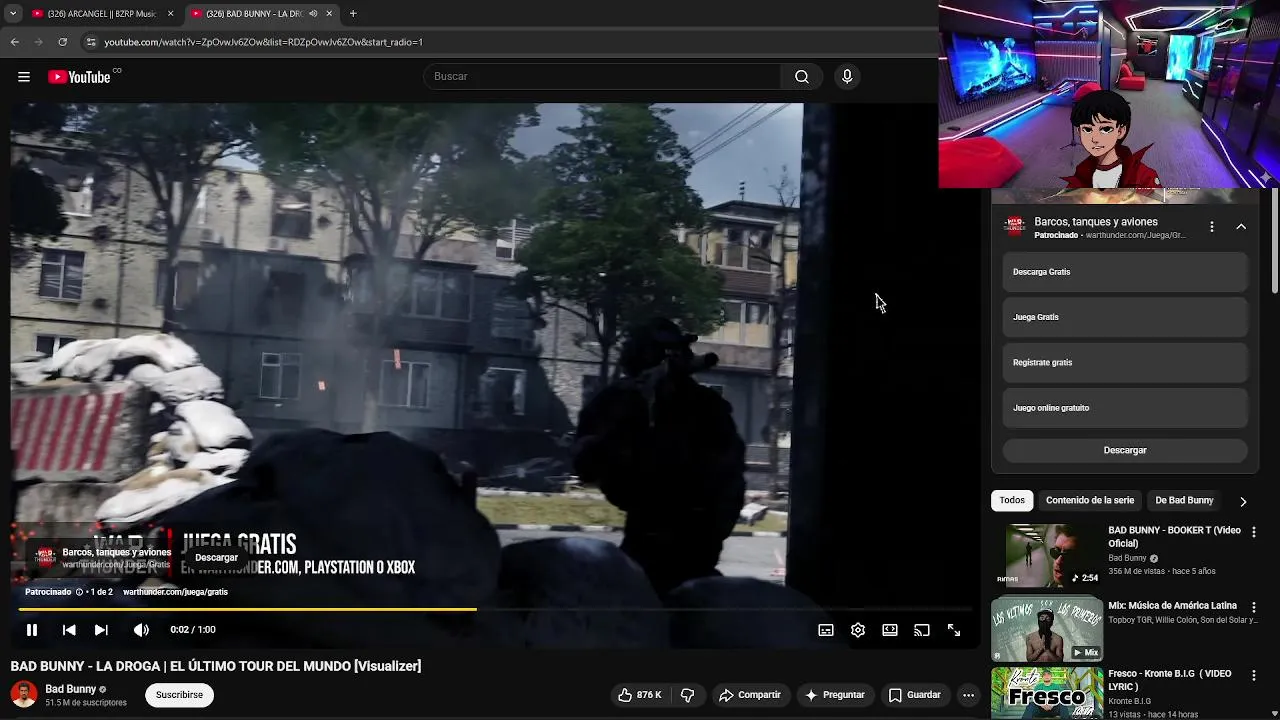Open Fresco - Kronte B.I.G thumbnail

[x=1047, y=693]
